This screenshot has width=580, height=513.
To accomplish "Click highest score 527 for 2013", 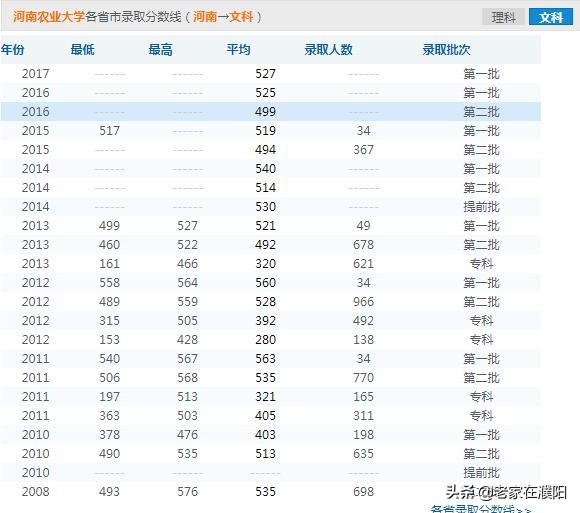I will pyautogui.click(x=188, y=226).
